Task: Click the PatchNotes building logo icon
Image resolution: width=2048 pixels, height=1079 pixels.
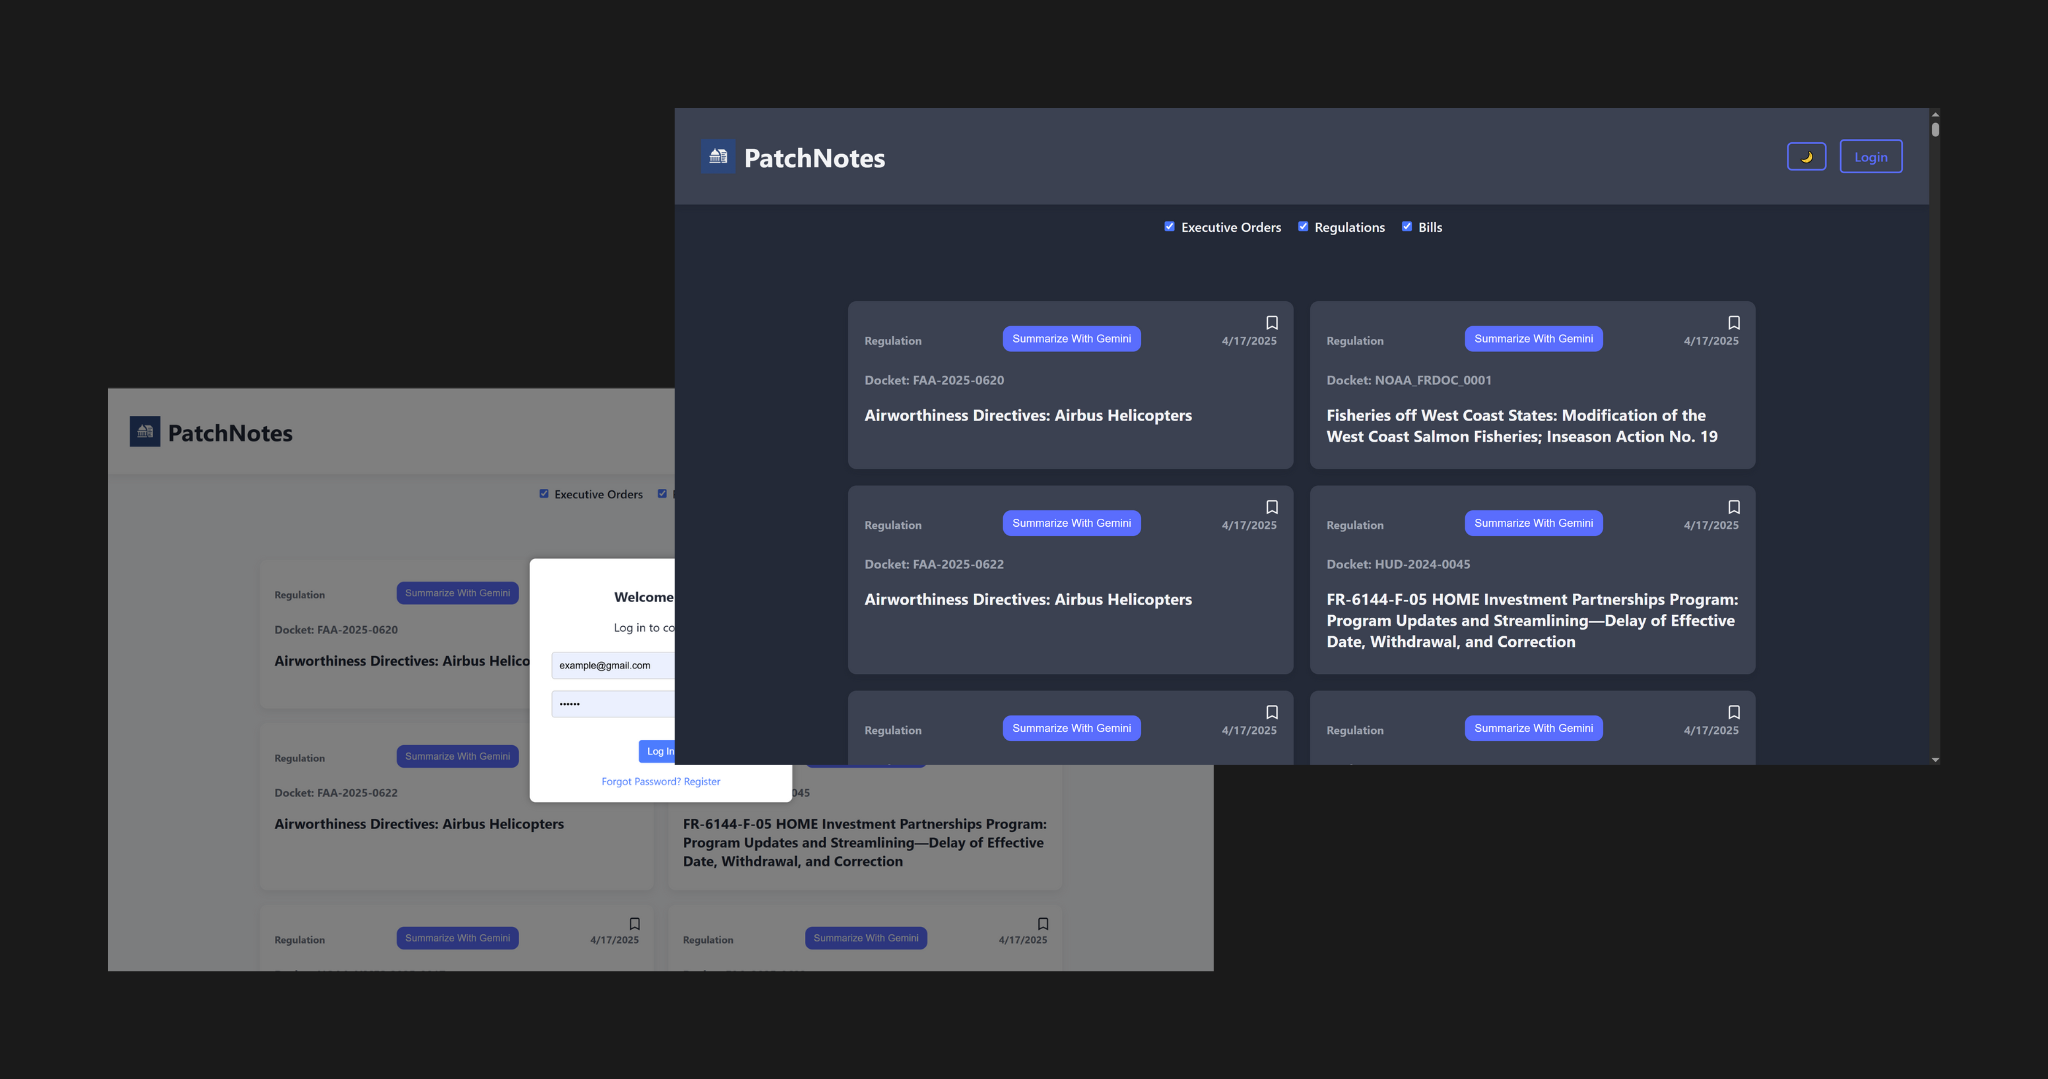Action: (718, 156)
